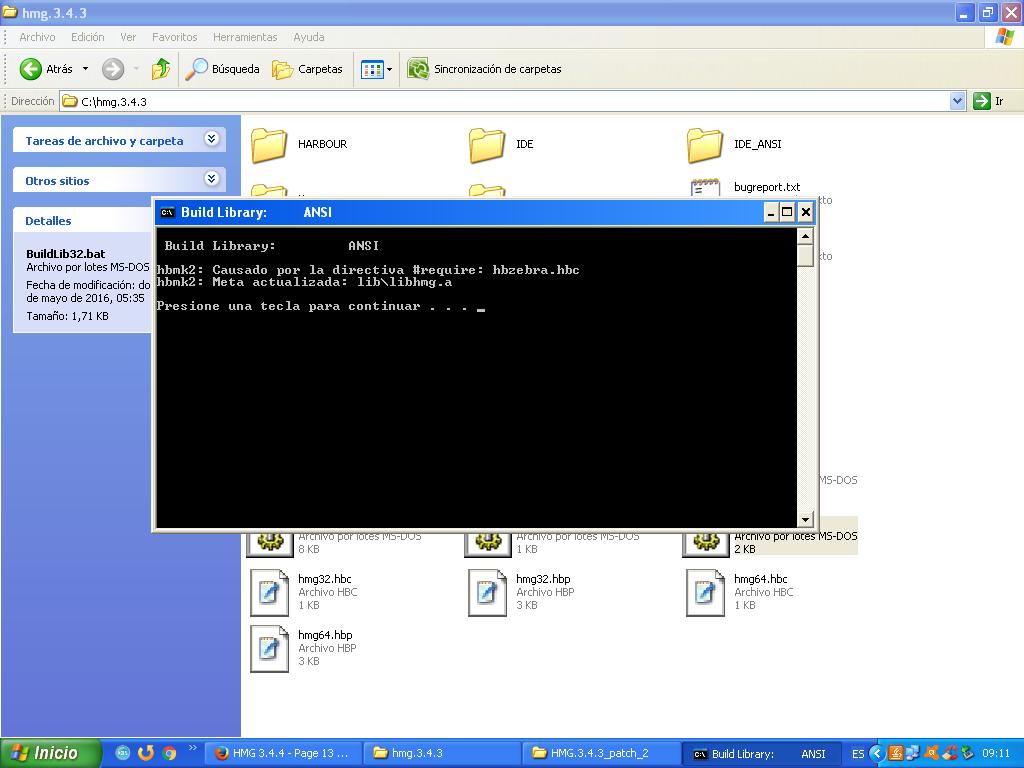Click the BuildLib32.bat name in Detalles
The height and width of the screenshot is (768, 1024).
tap(65, 254)
